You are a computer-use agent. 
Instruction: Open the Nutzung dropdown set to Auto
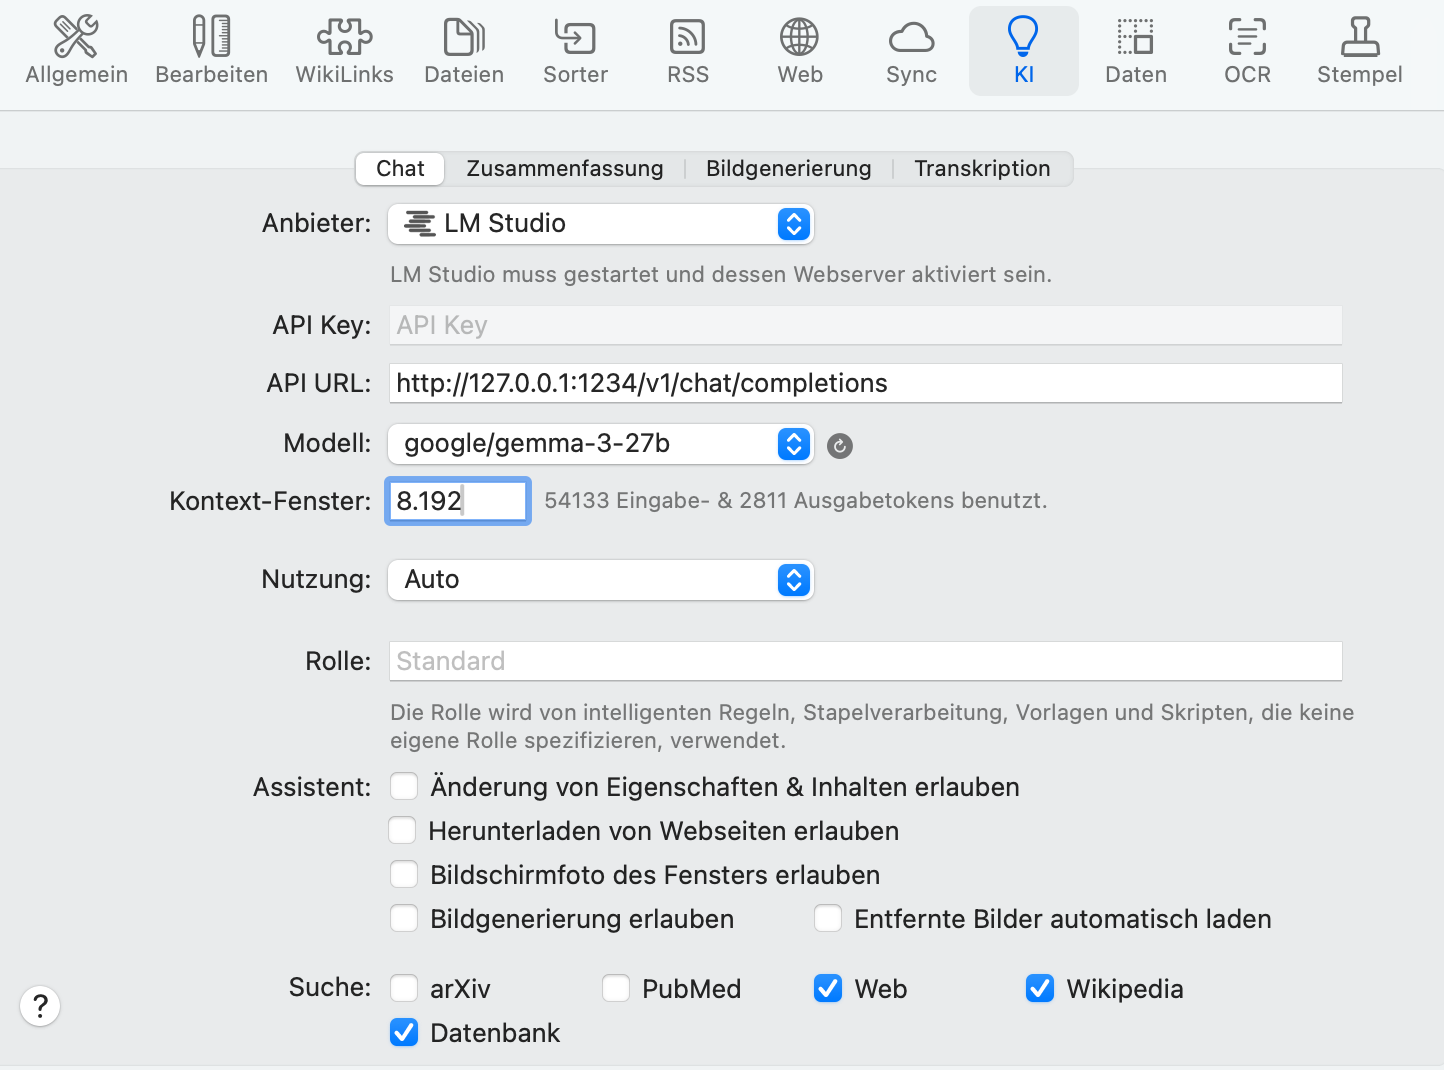600,580
